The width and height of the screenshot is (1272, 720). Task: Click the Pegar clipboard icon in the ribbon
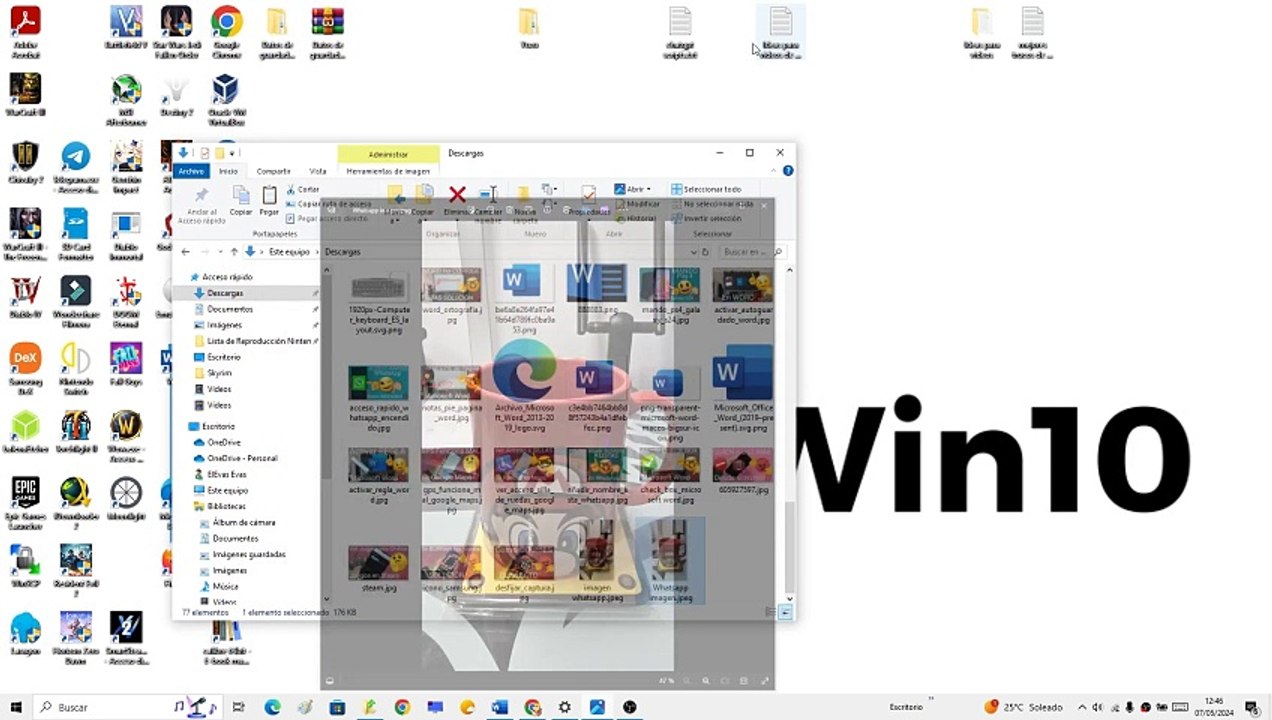pyautogui.click(x=269, y=200)
